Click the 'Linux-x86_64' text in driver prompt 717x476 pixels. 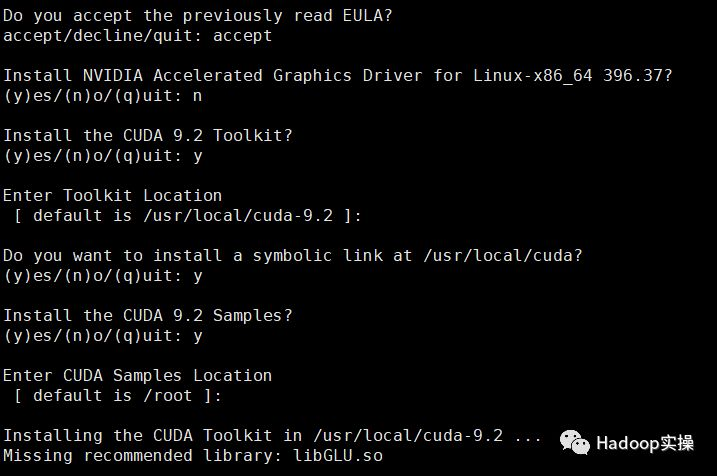(533, 76)
